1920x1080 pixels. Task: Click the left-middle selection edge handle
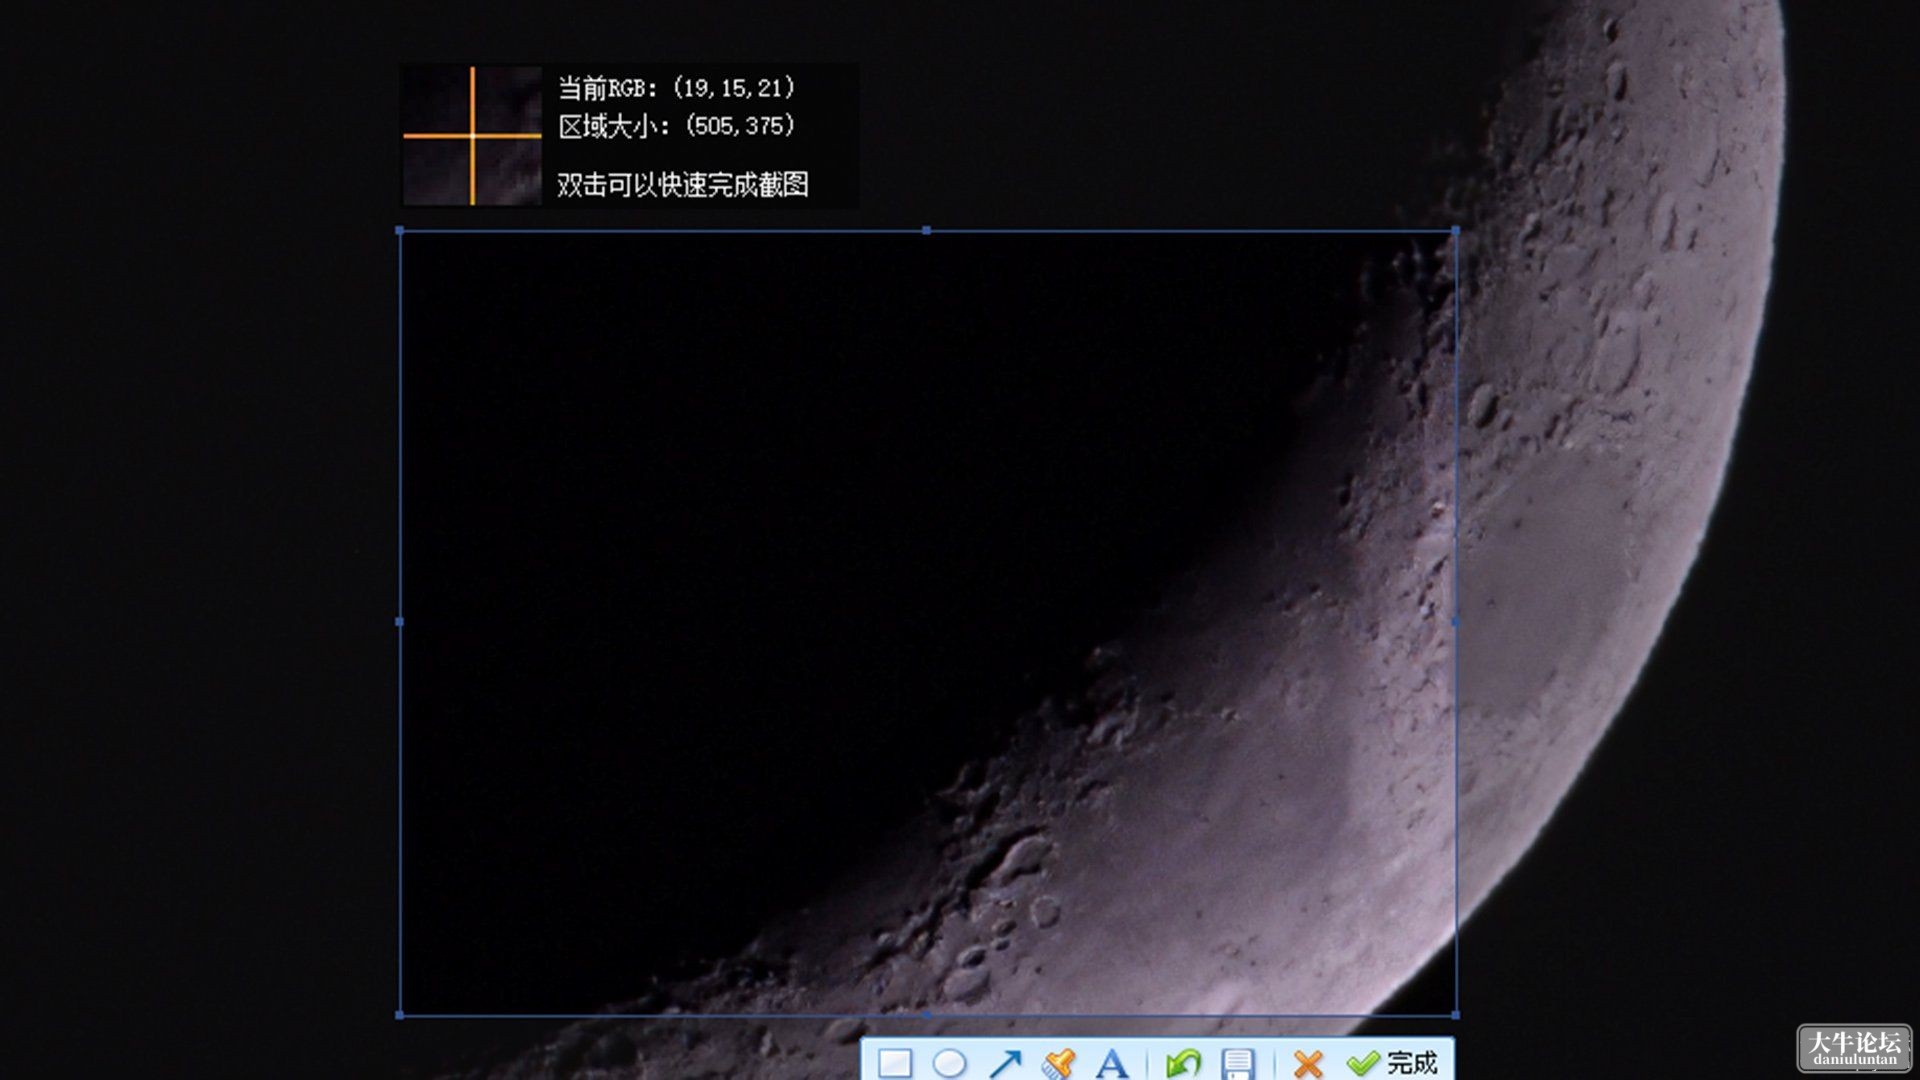point(400,622)
